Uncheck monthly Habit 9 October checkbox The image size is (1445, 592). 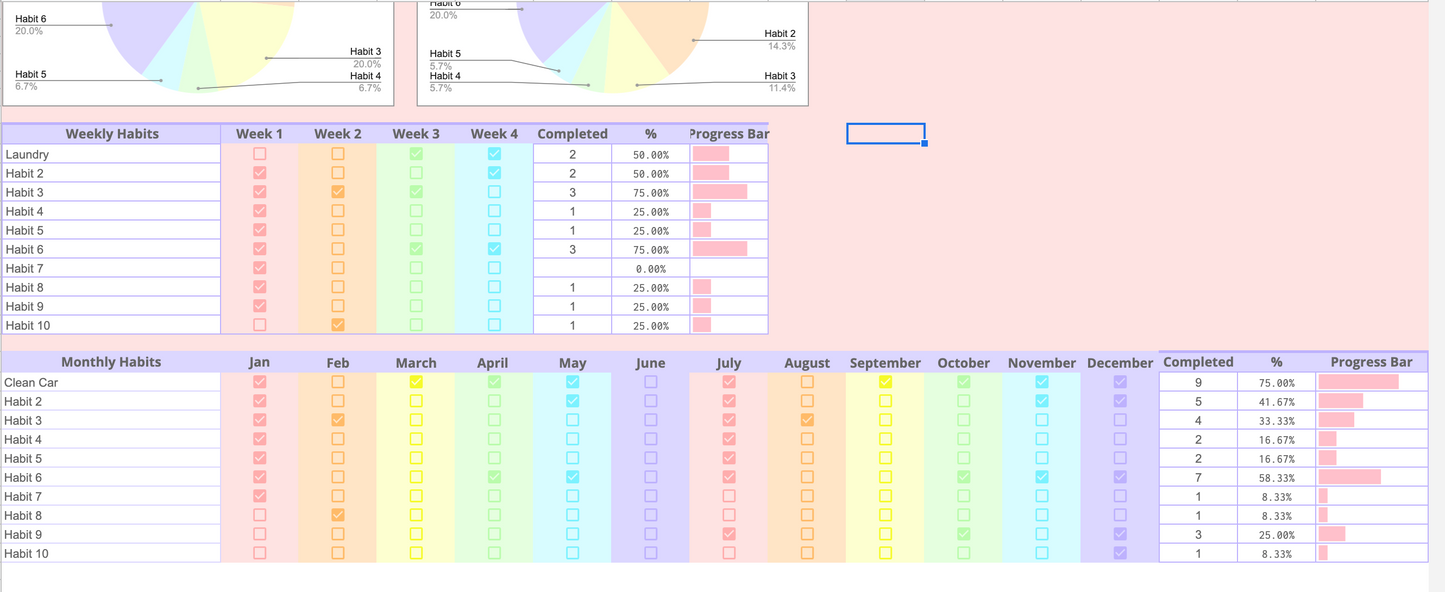tap(963, 534)
